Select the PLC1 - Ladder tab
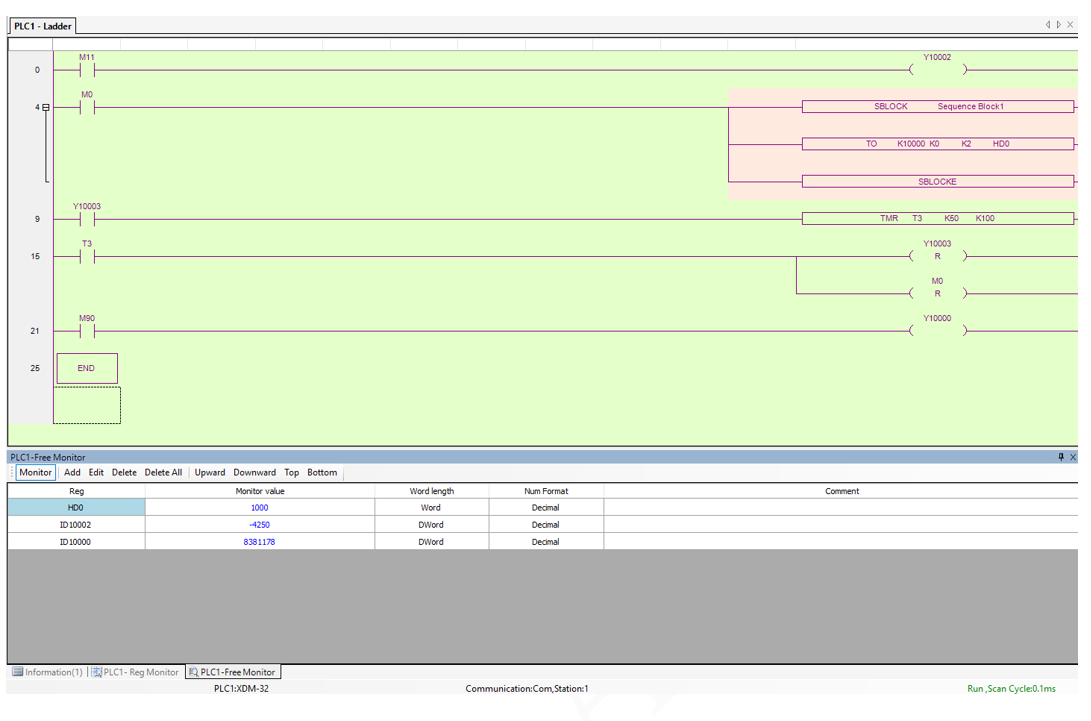Viewport: 1091px width, 721px height. pos(43,26)
